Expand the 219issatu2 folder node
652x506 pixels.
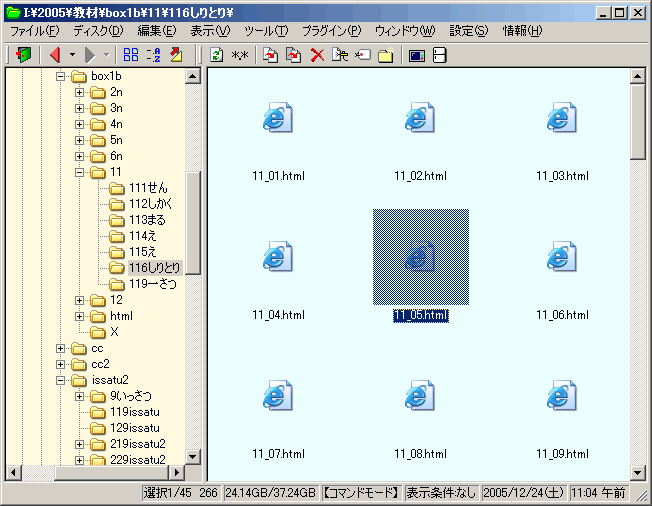click(80, 444)
